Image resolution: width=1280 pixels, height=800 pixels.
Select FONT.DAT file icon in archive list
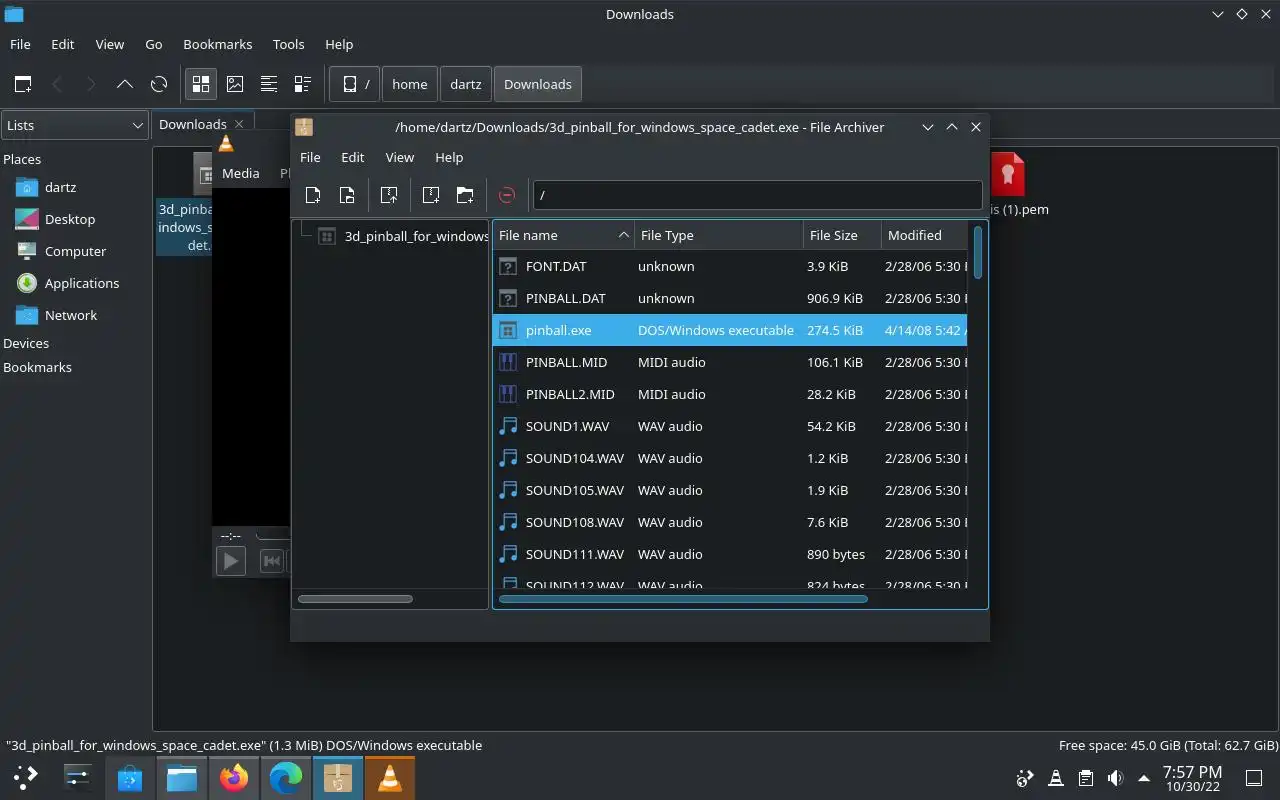pyautogui.click(x=508, y=266)
